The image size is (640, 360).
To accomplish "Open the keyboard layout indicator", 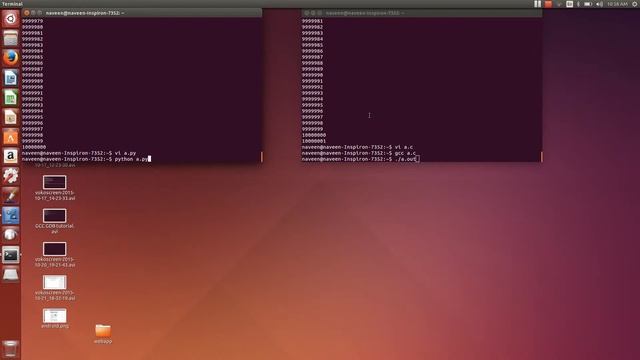I will 569,4.
